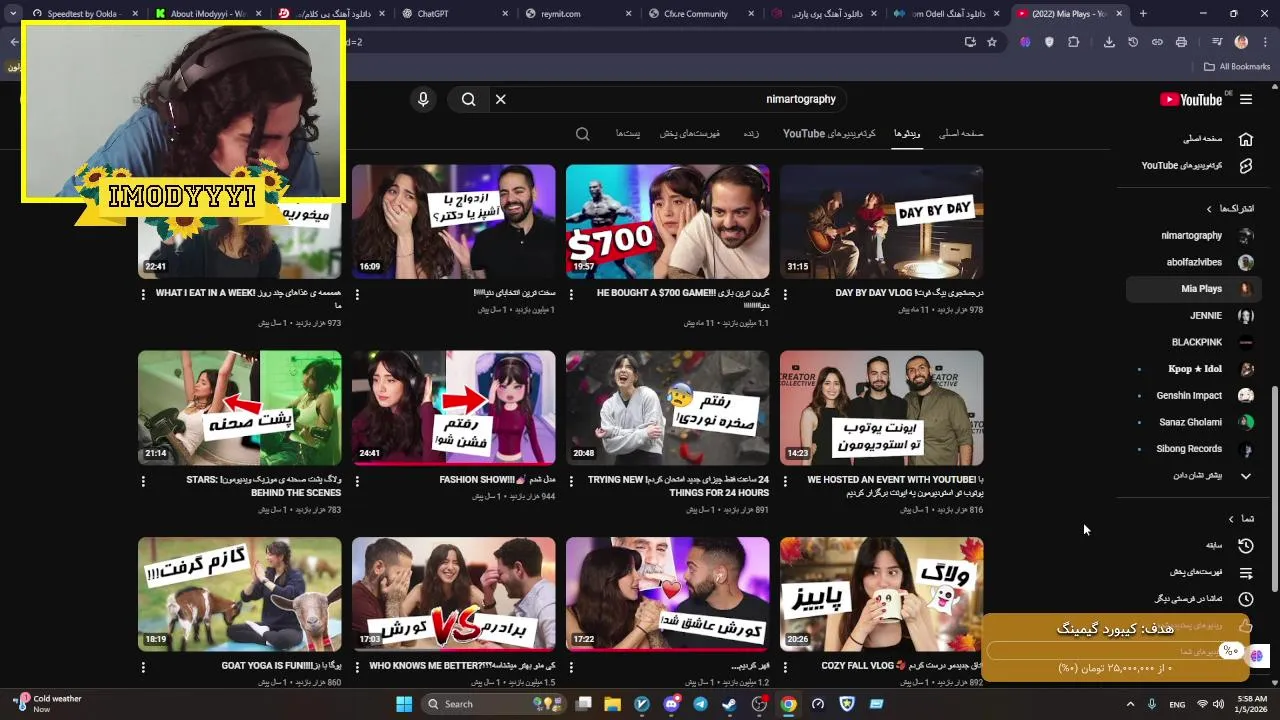
Task: Open the YouTube home logo
Action: point(1191,99)
